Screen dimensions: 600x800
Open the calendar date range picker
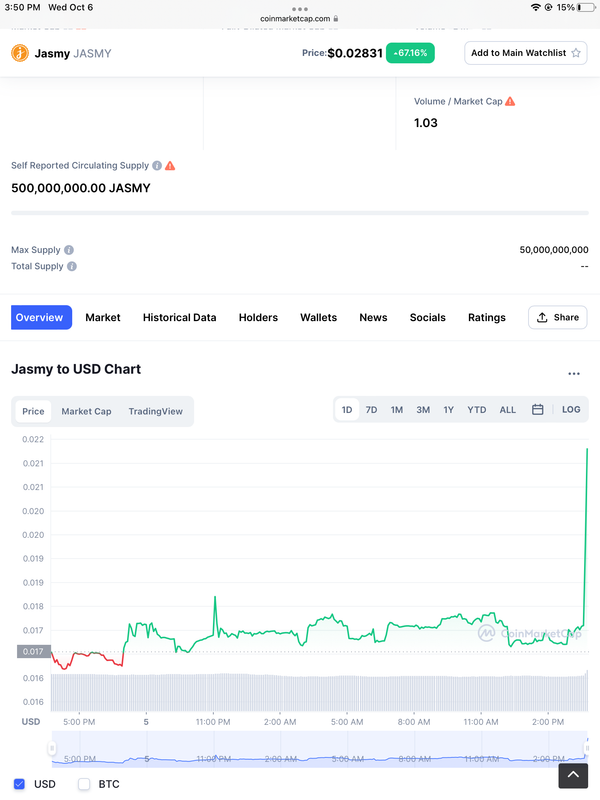click(537, 410)
